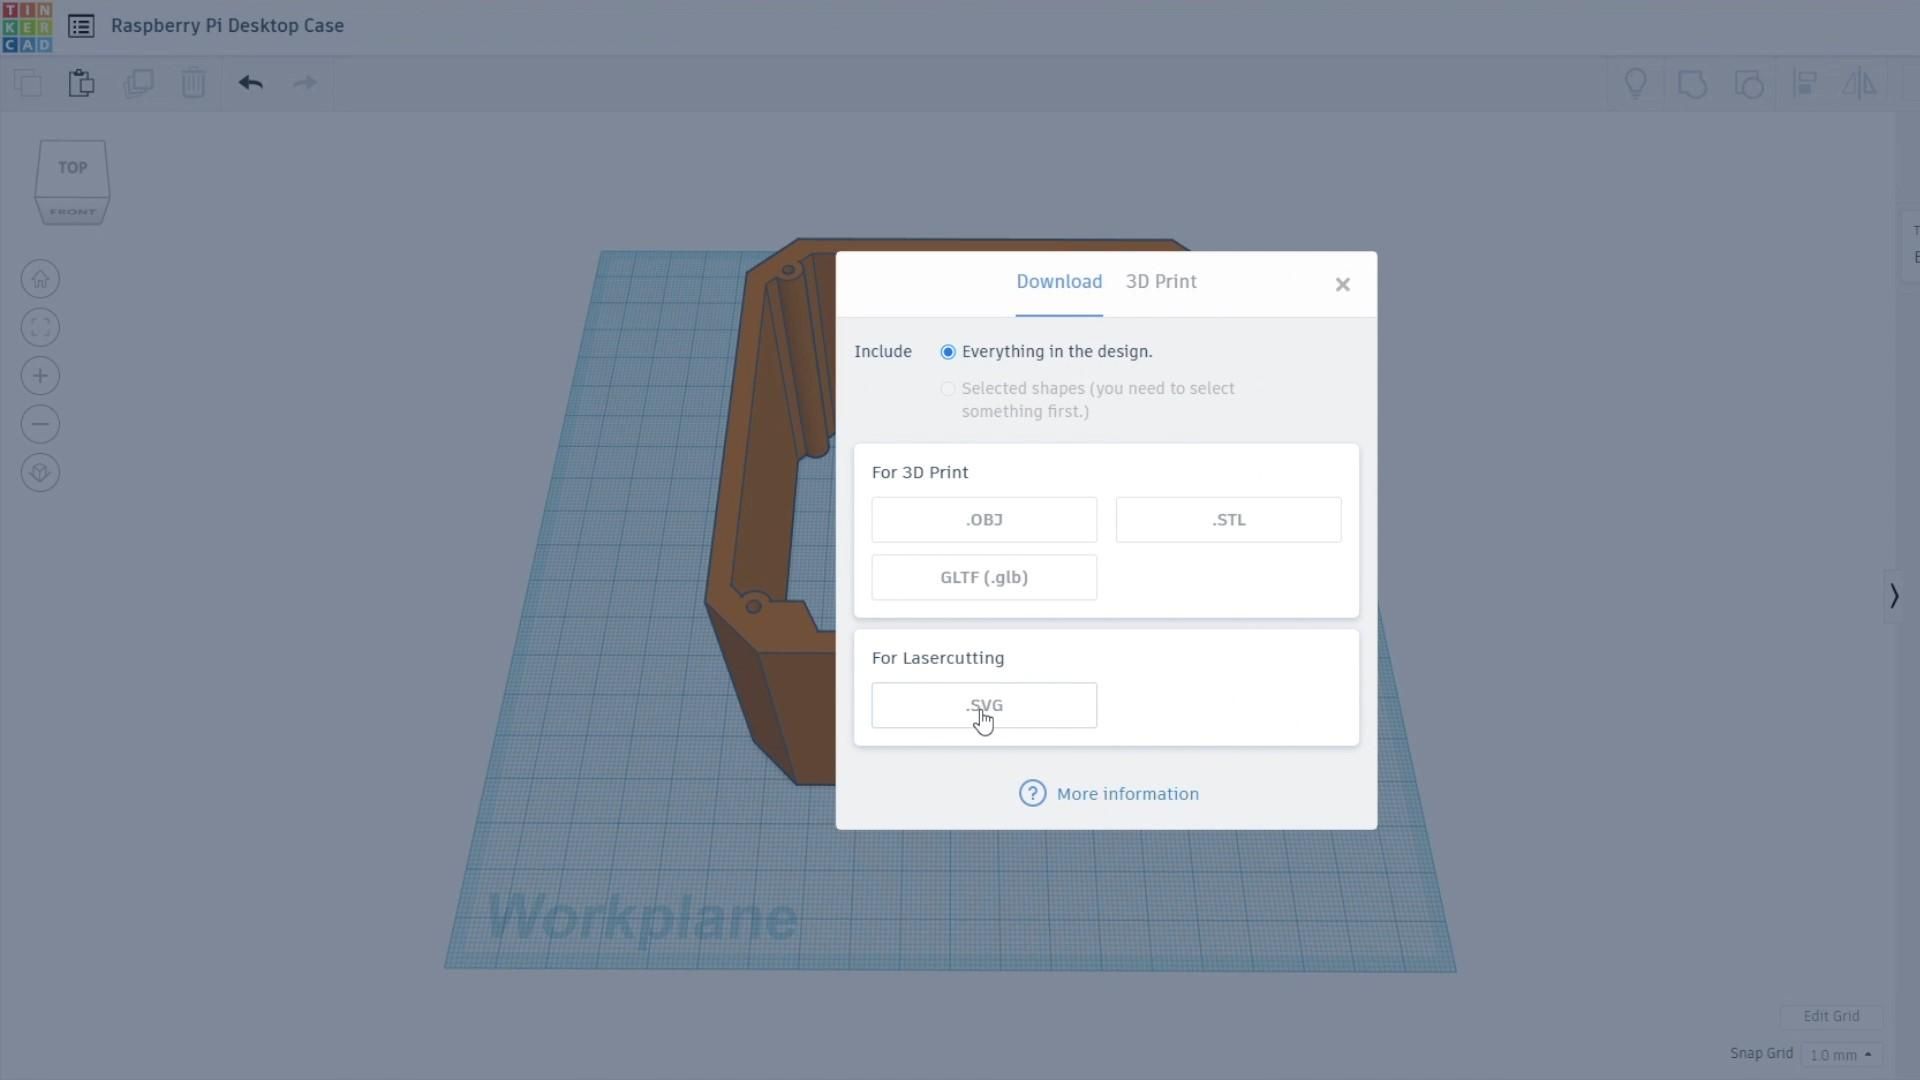Click the Zoom in plus icon
This screenshot has height=1080, width=1920.
tap(40, 376)
